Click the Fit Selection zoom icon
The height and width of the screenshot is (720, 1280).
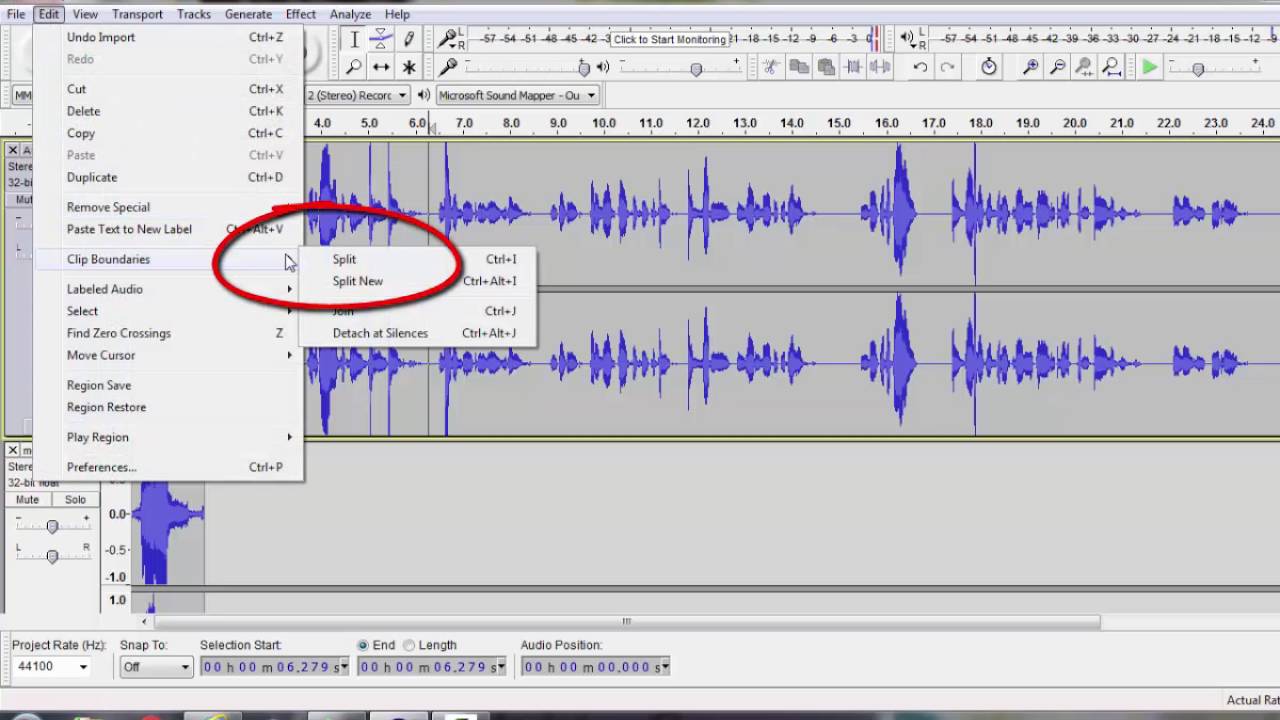point(1084,67)
